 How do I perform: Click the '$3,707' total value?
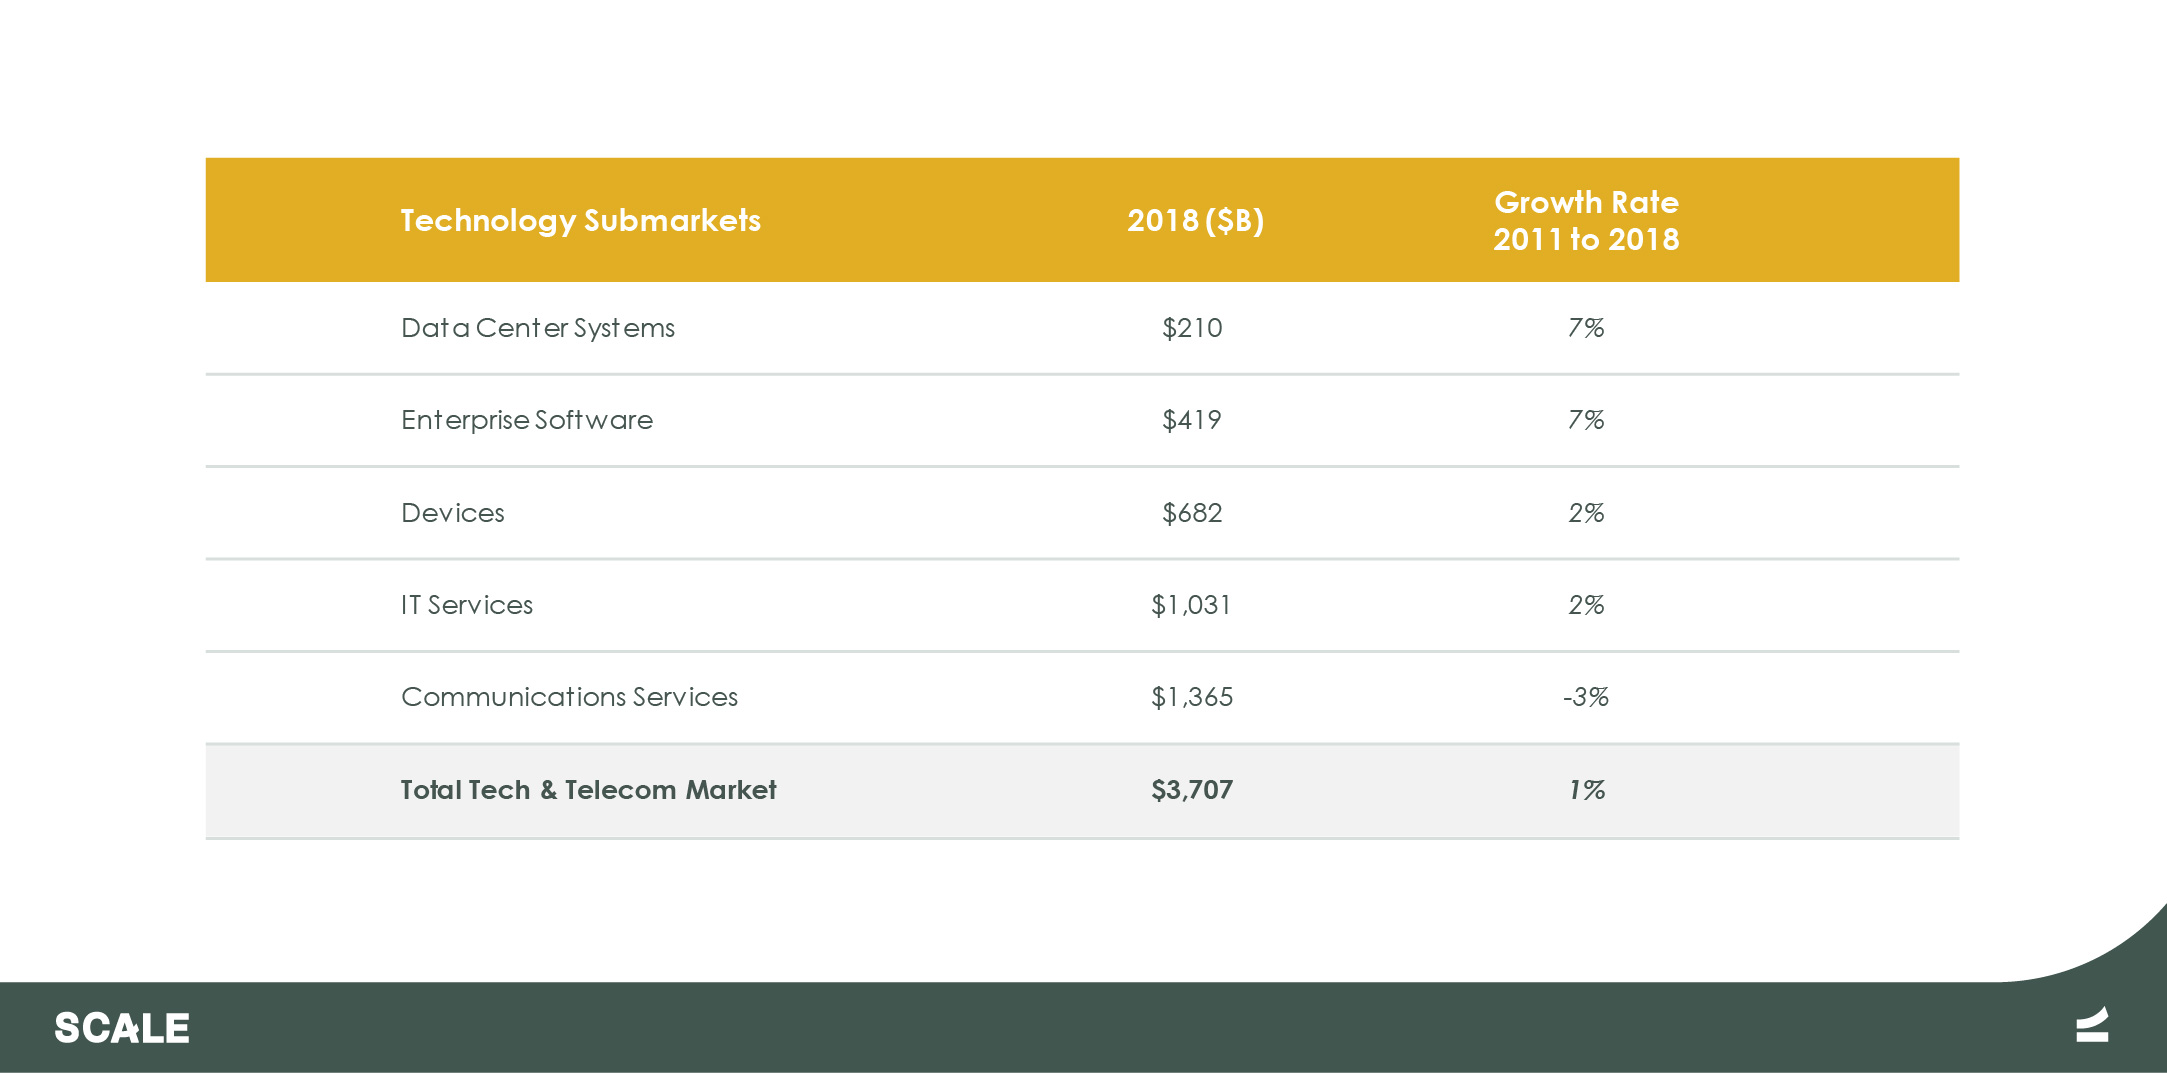pos(1192,790)
